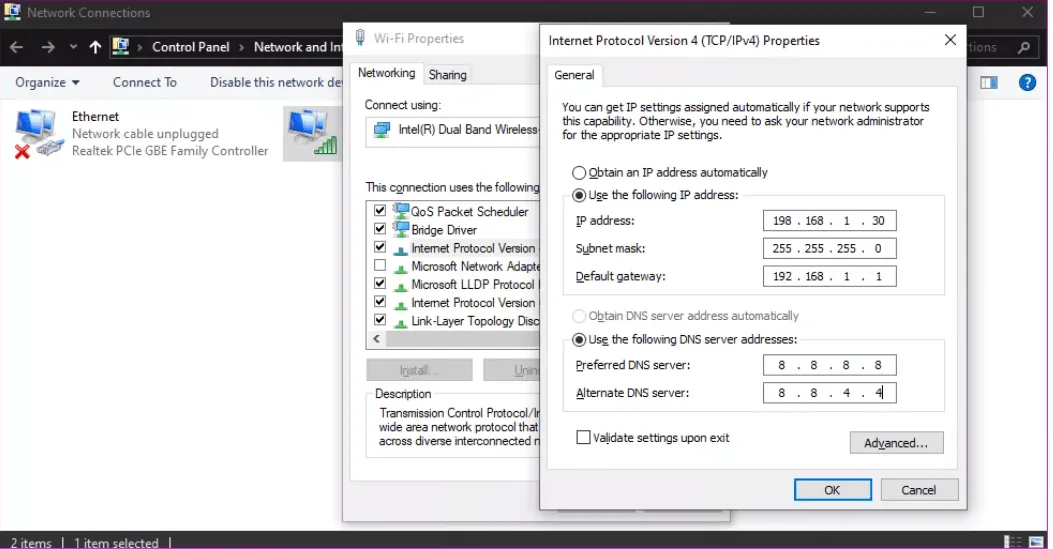Image resolution: width=1053 pixels, height=549 pixels.
Task: Uncheck the QoS Packet Scheduler checkbox
Action: 380,211
